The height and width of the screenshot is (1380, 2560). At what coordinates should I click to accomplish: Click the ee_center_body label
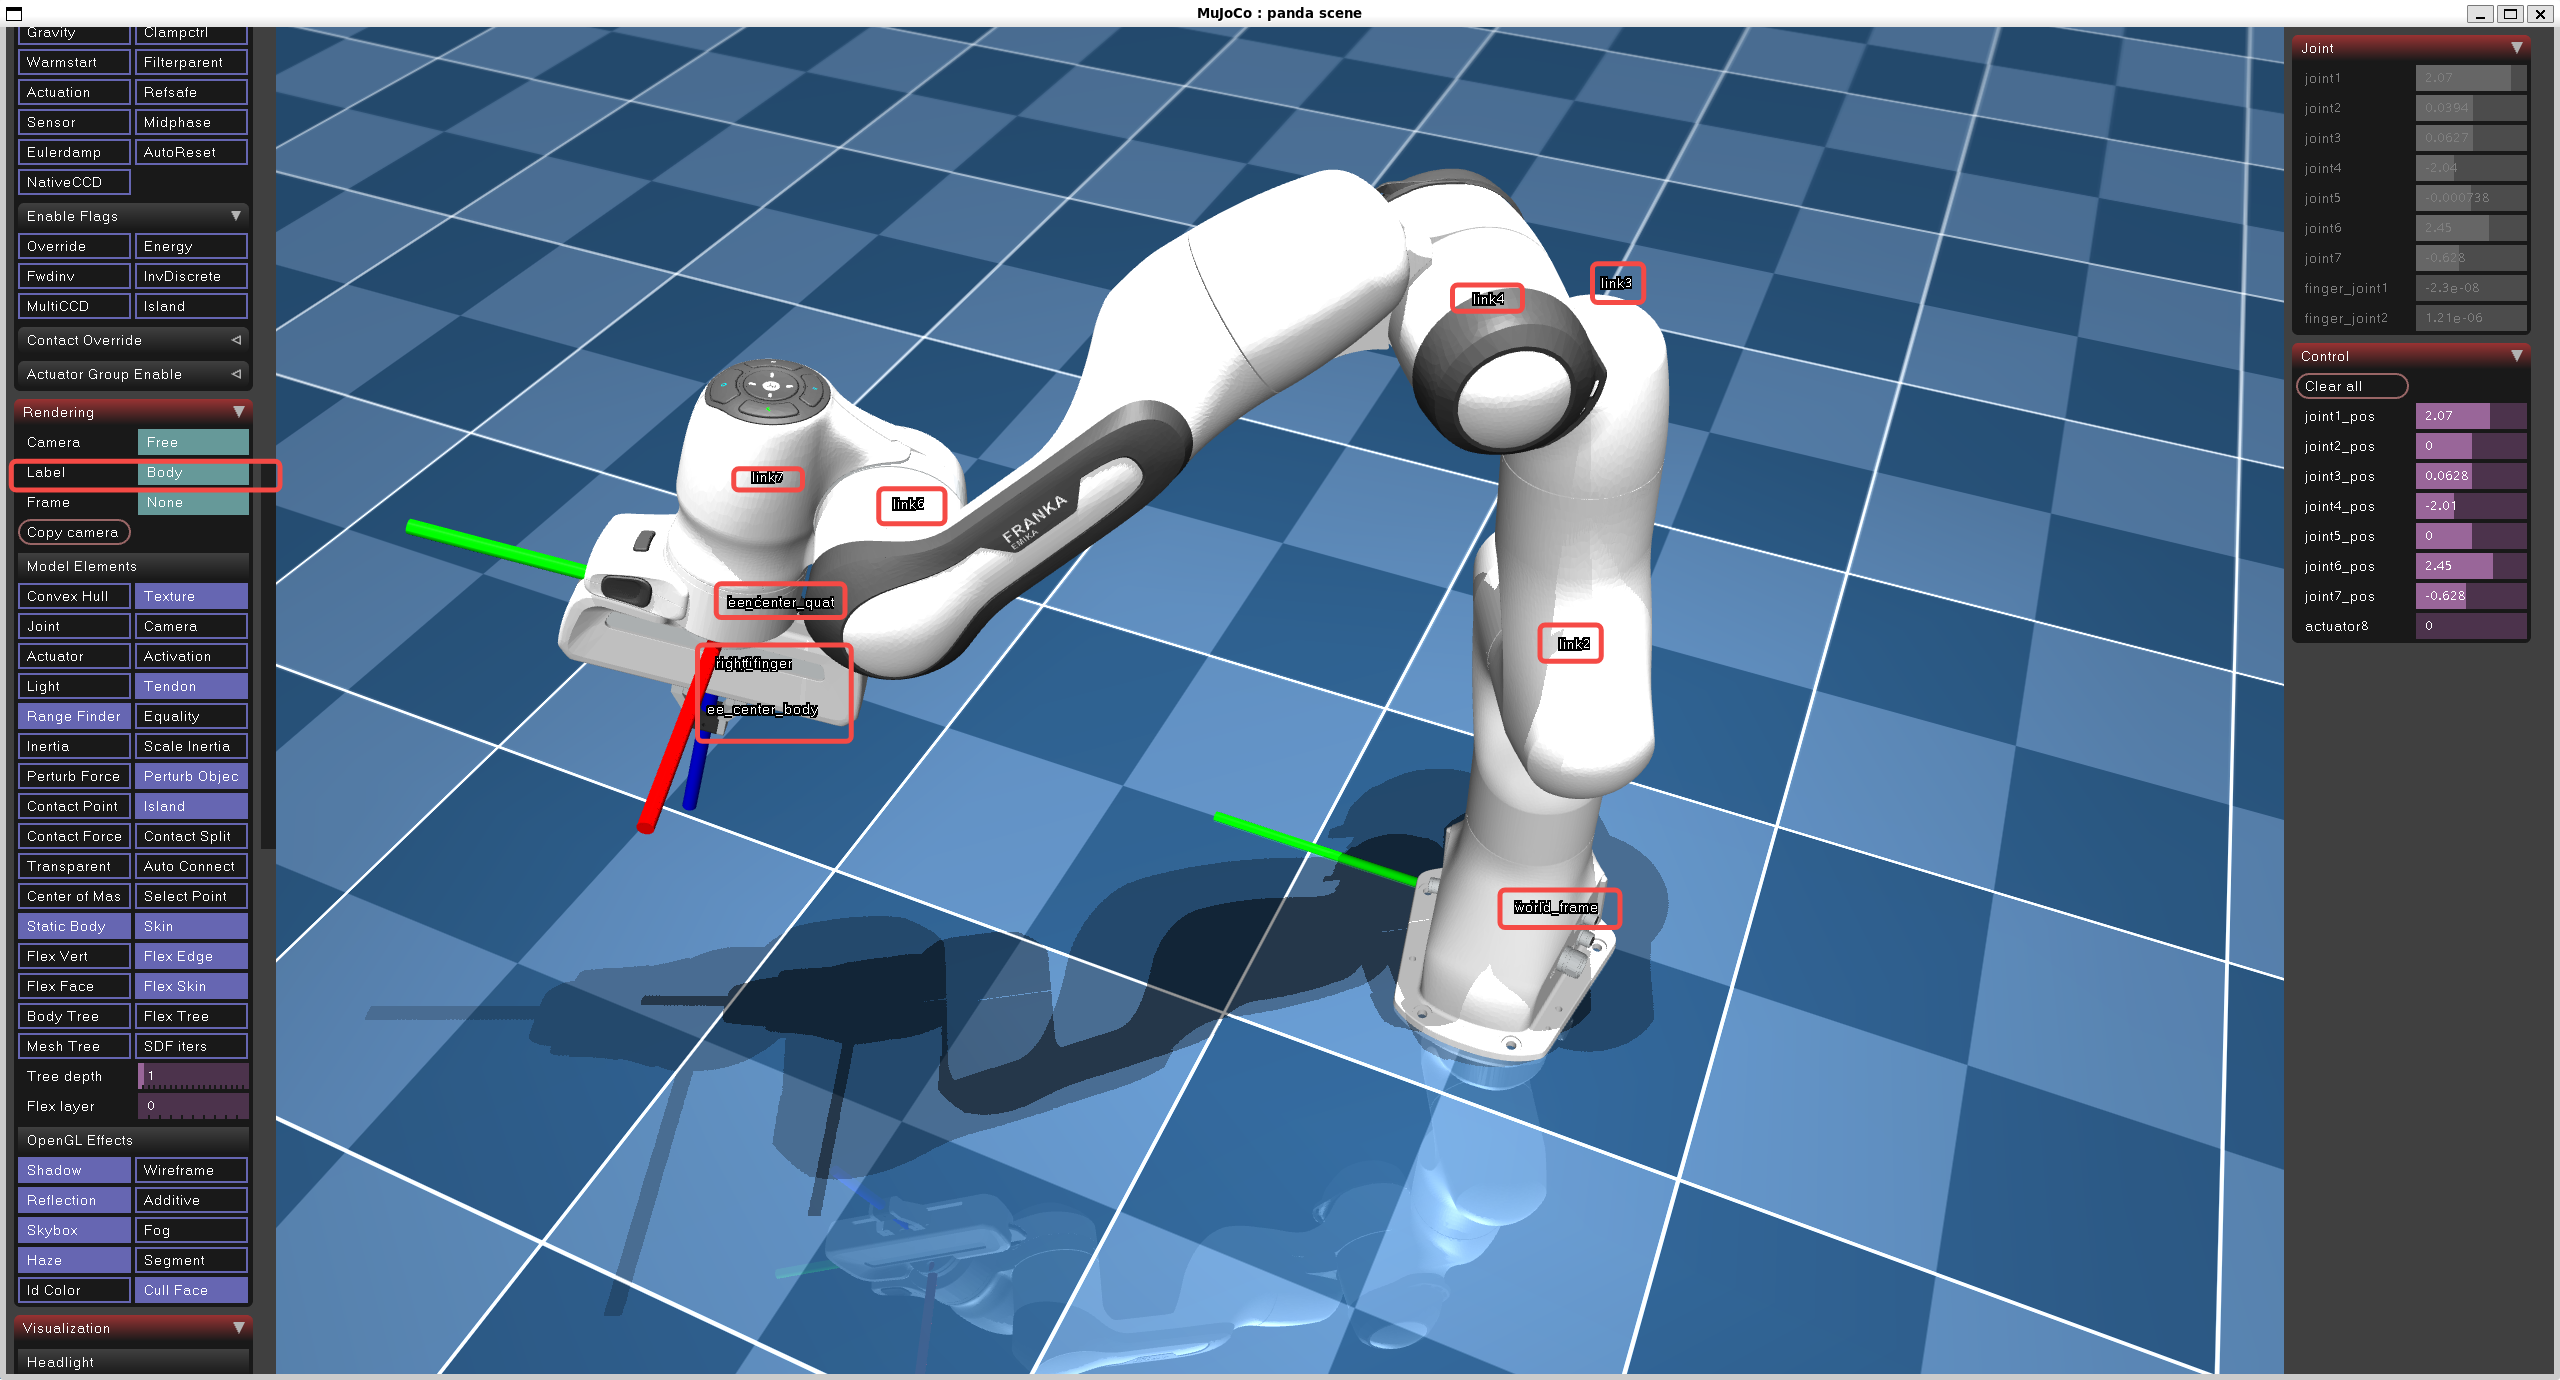(762, 709)
